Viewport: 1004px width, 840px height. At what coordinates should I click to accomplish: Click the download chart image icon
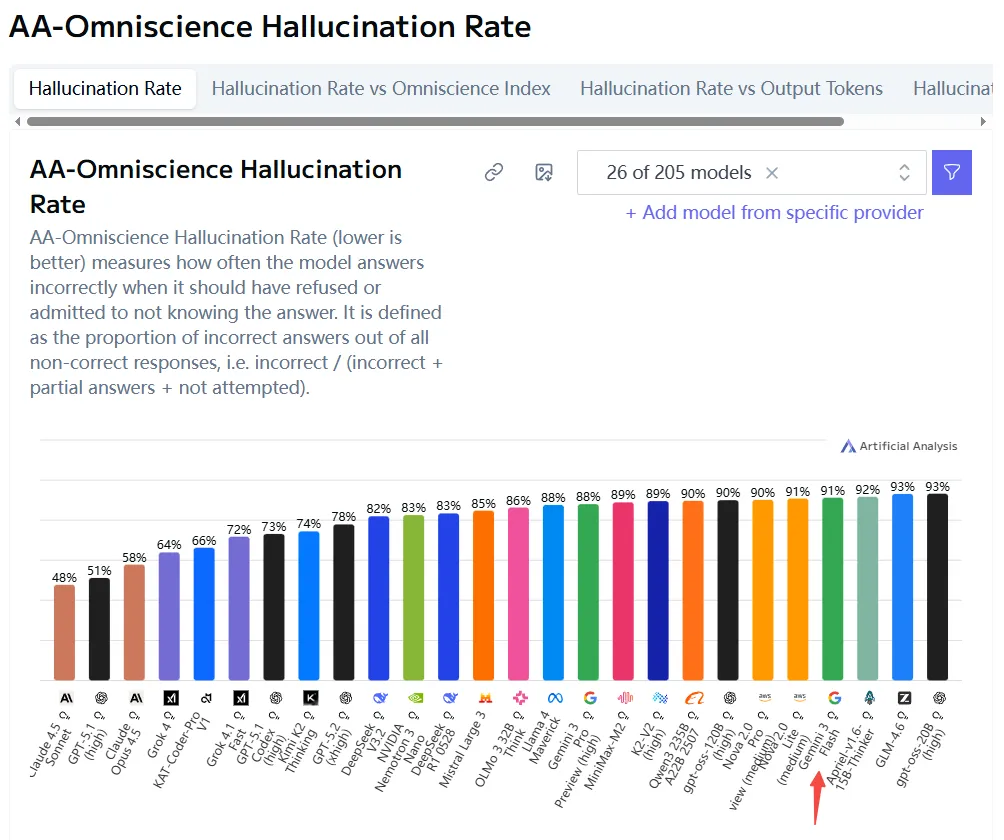544,173
